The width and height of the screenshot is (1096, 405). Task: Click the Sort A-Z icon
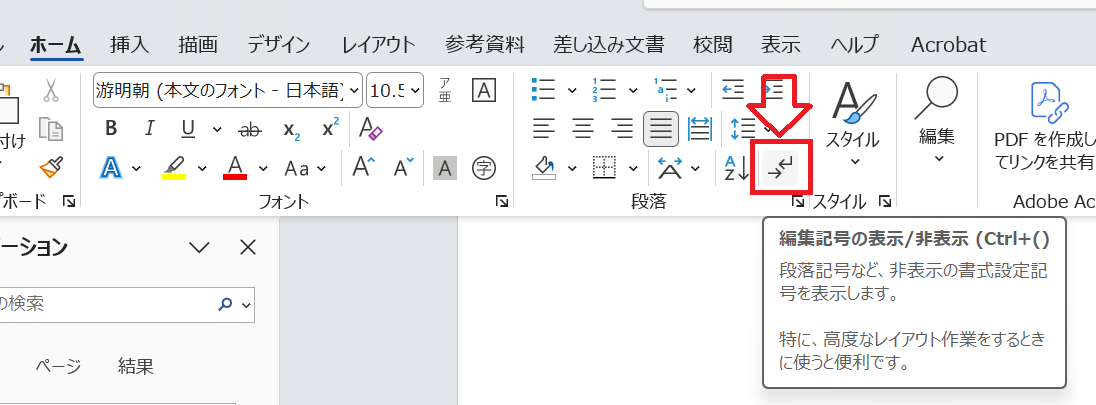coord(737,168)
